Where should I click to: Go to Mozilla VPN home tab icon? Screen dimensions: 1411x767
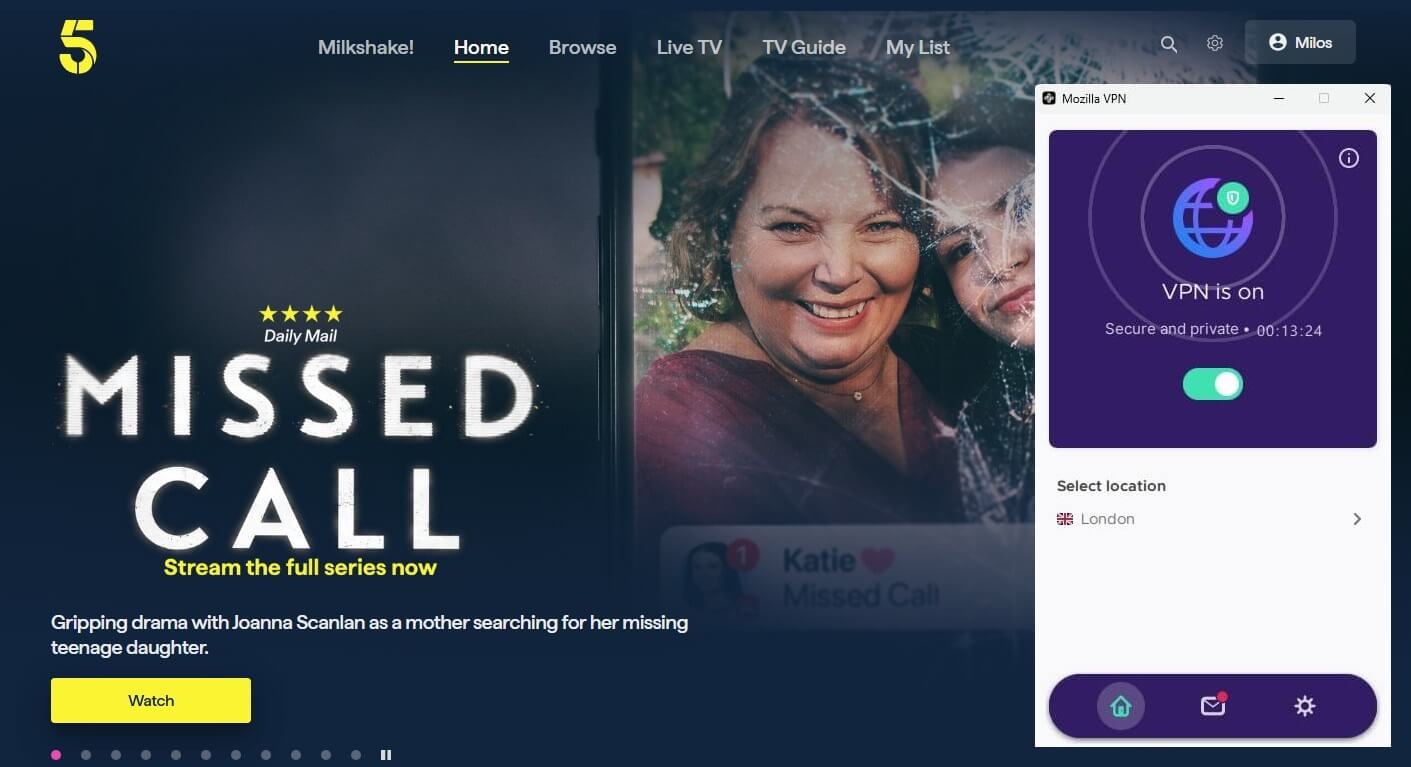[x=1121, y=706]
